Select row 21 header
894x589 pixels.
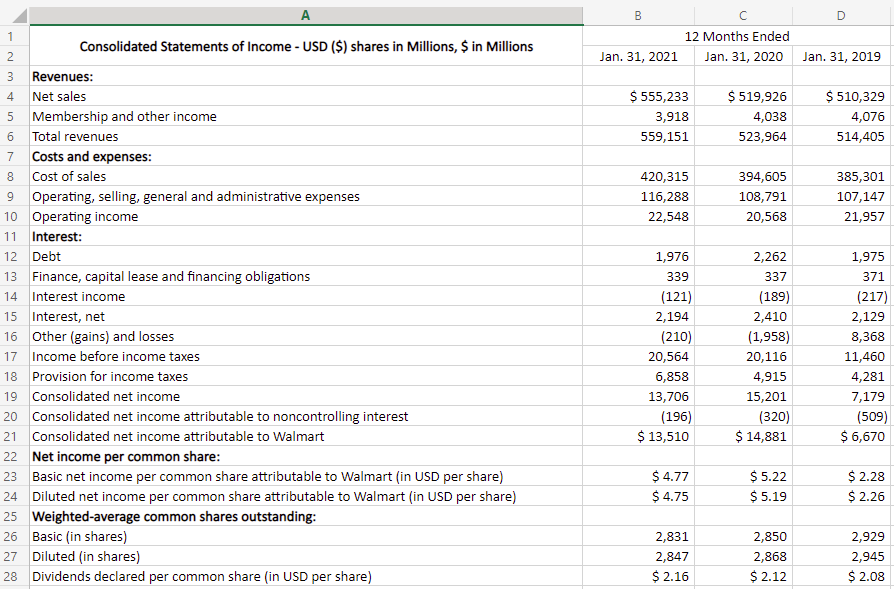click(13, 436)
